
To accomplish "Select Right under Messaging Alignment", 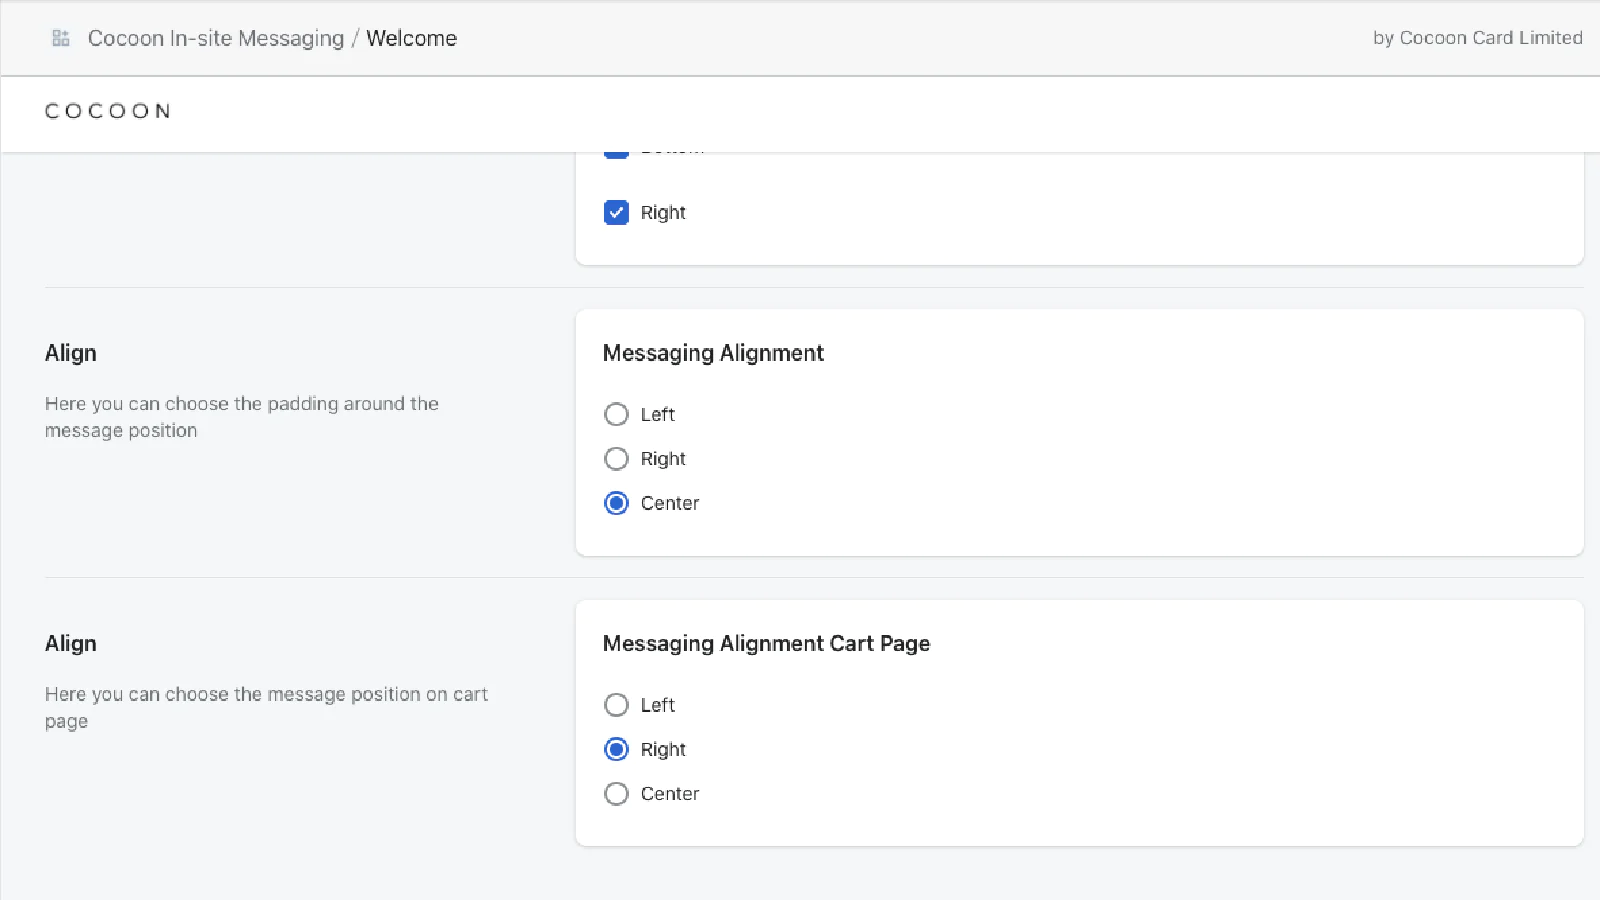I will [616, 459].
